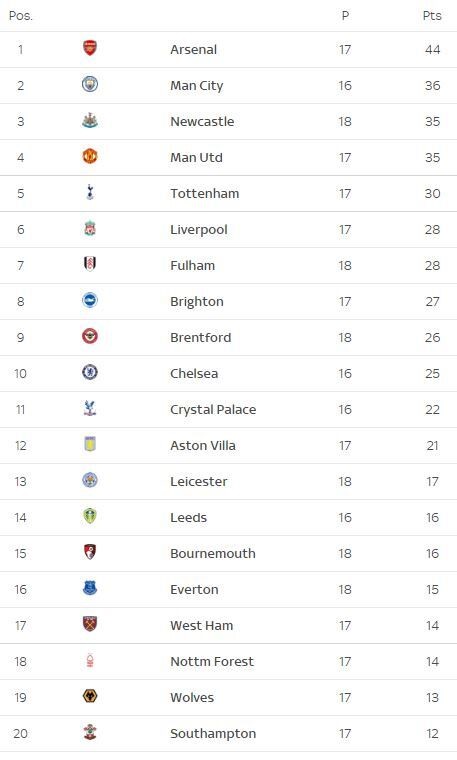
Task: Open the Aston Villa team link
Action: tap(203, 445)
